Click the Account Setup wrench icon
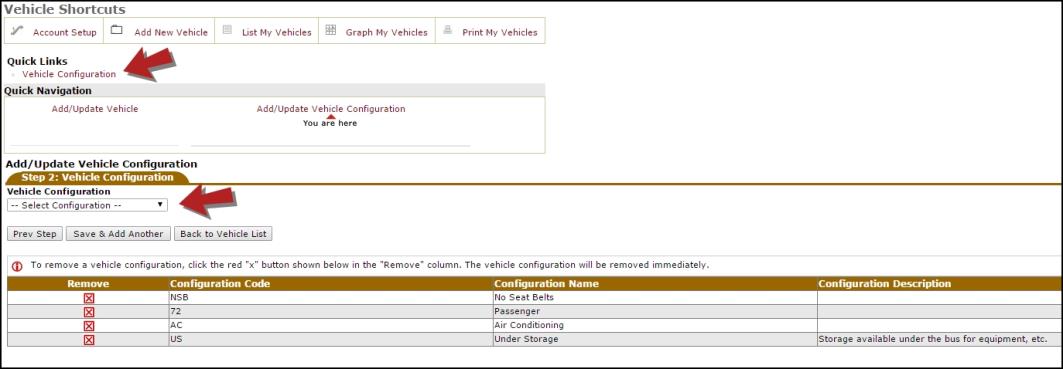1063x369 pixels. pos(18,31)
